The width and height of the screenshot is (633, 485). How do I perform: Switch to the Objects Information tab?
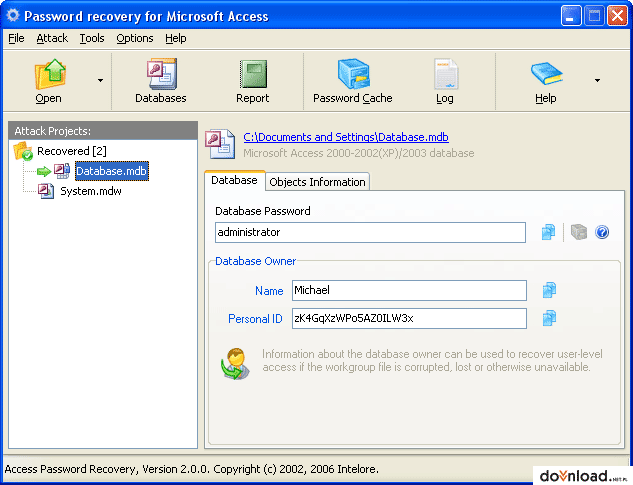[x=317, y=182]
